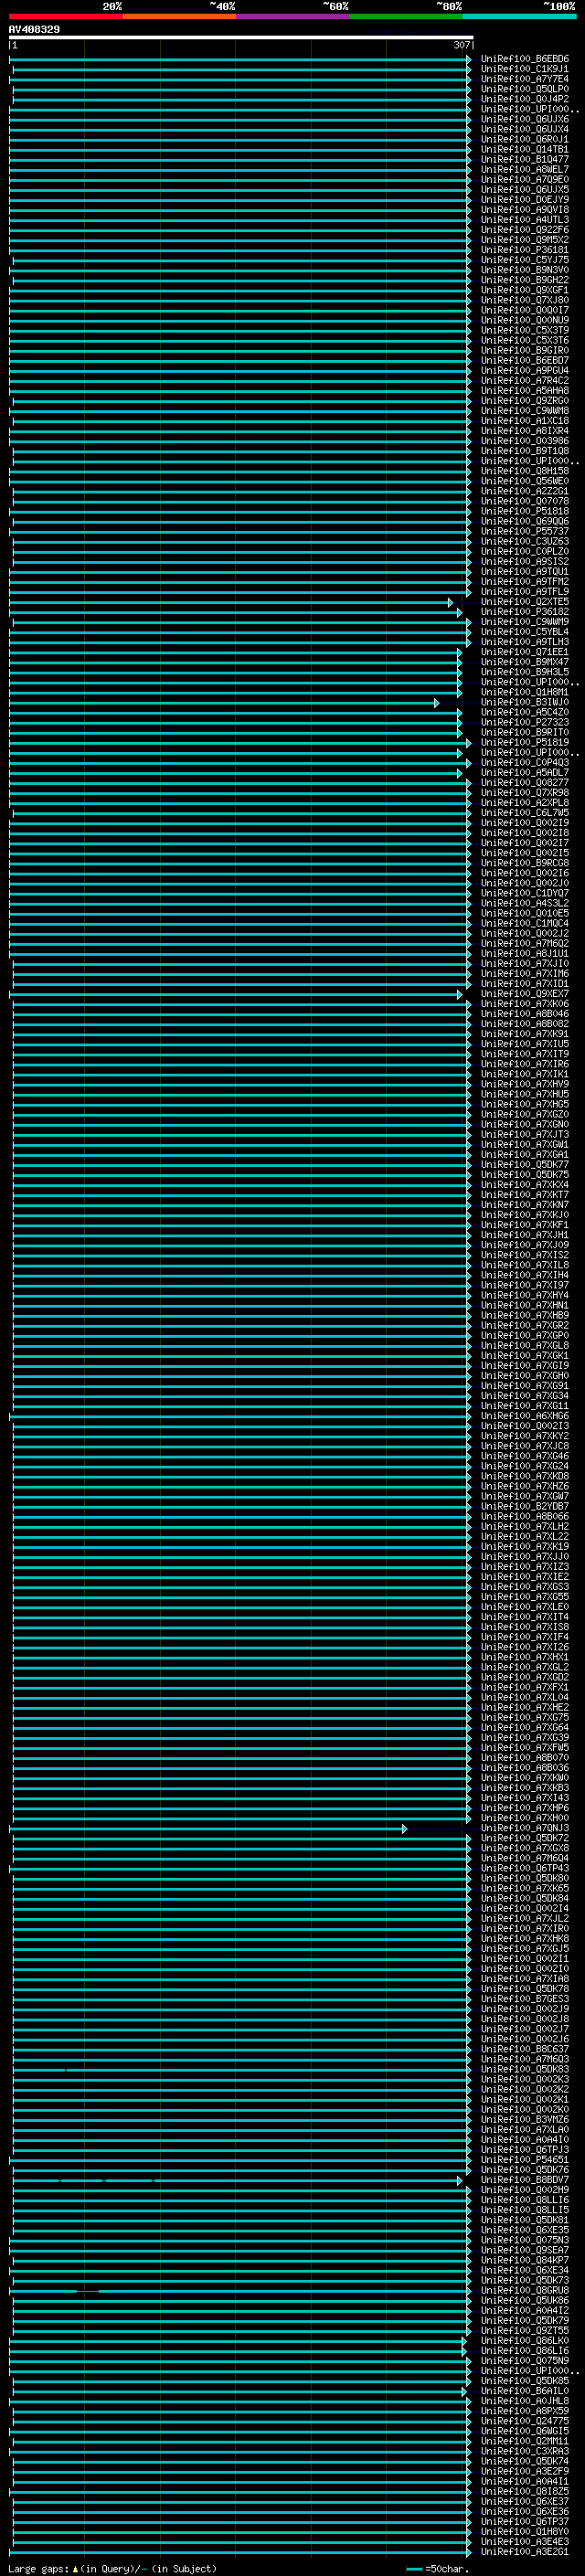The image size is (585, 2576).
Task: Select hit label UniRef100_A9PGU4
Action: tap(525, 370)
